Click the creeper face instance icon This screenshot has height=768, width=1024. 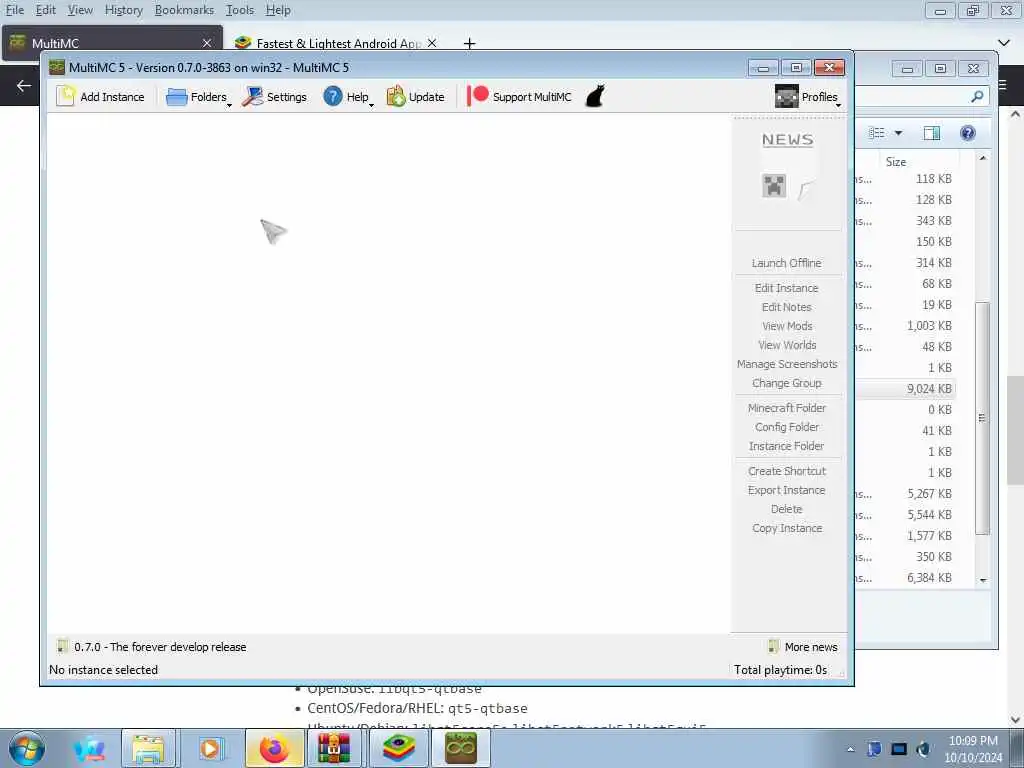[774, 185]
